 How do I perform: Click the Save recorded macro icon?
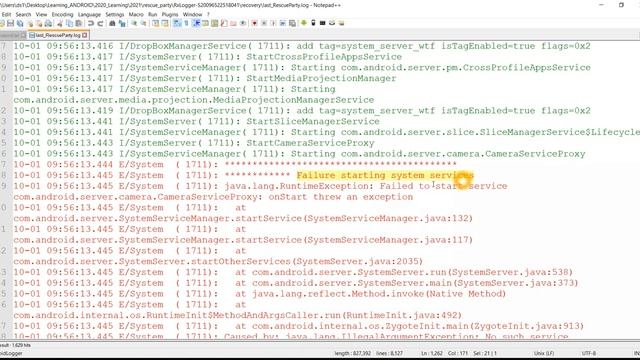pyautogui.click(x=292, y=23)
